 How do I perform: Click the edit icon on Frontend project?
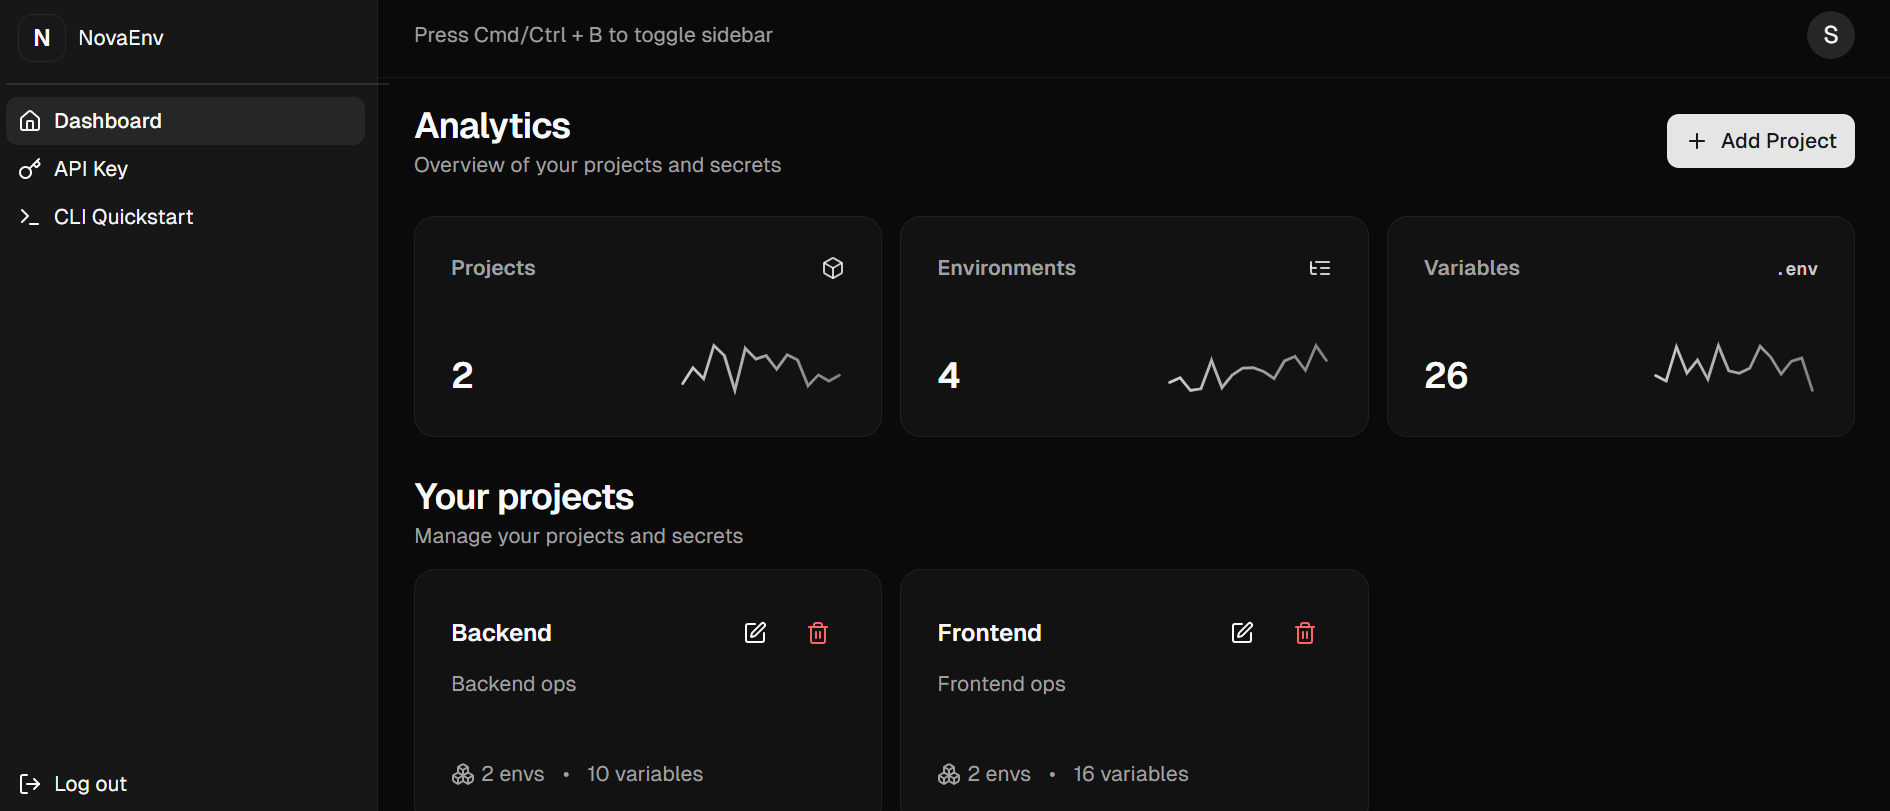click(x=1242, y=633)
